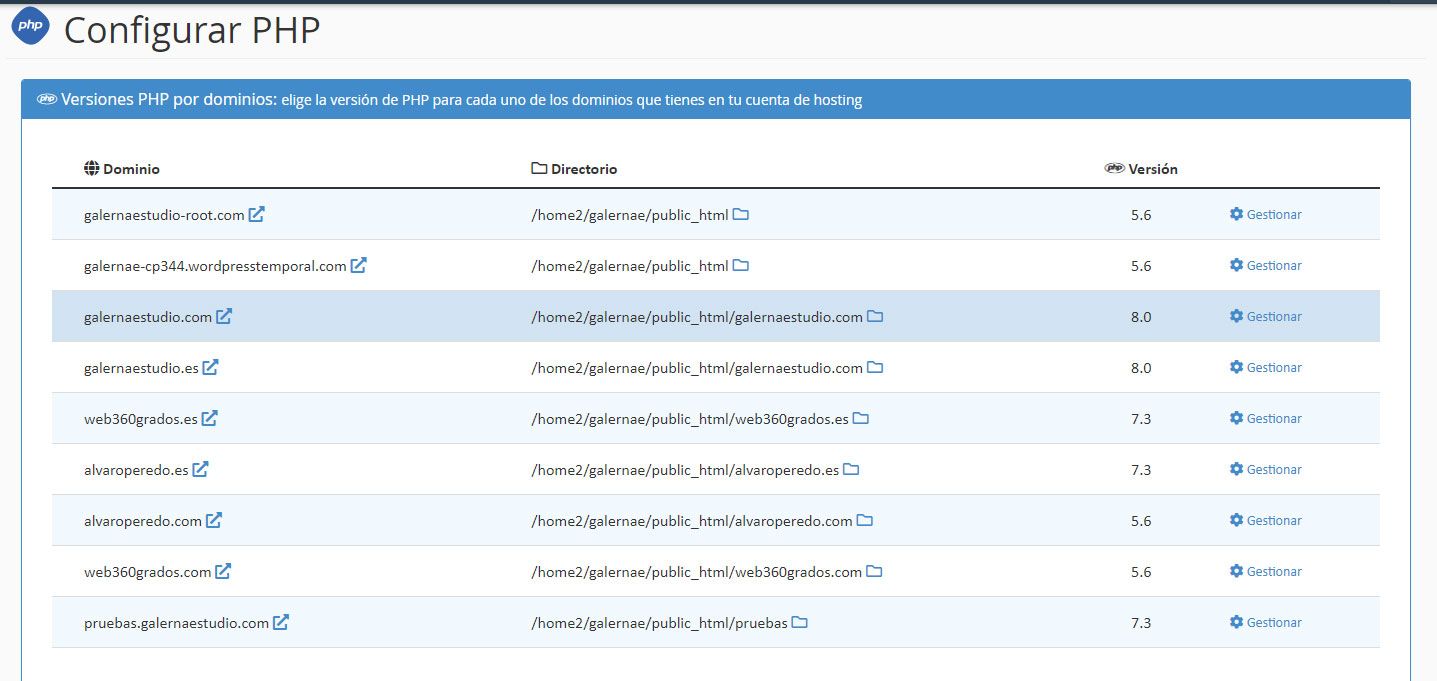Open external link icon for galernaestudio.es
Viewport: 1437px width, 681px height.
211,367
